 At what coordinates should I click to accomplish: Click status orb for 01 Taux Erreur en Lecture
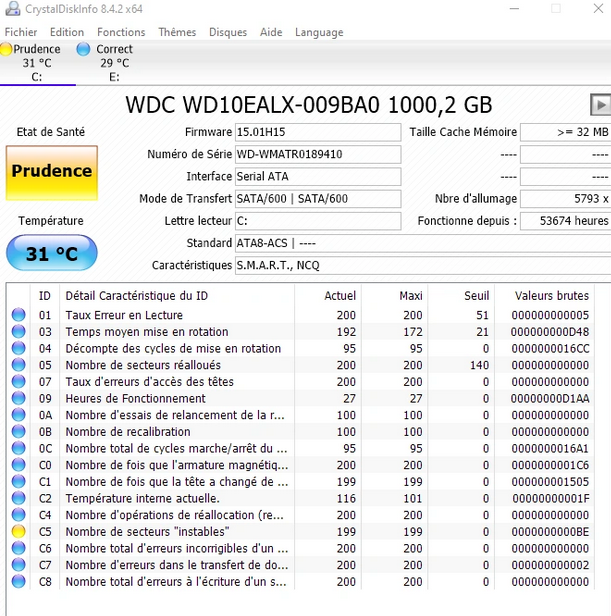[x=18, y=315]
